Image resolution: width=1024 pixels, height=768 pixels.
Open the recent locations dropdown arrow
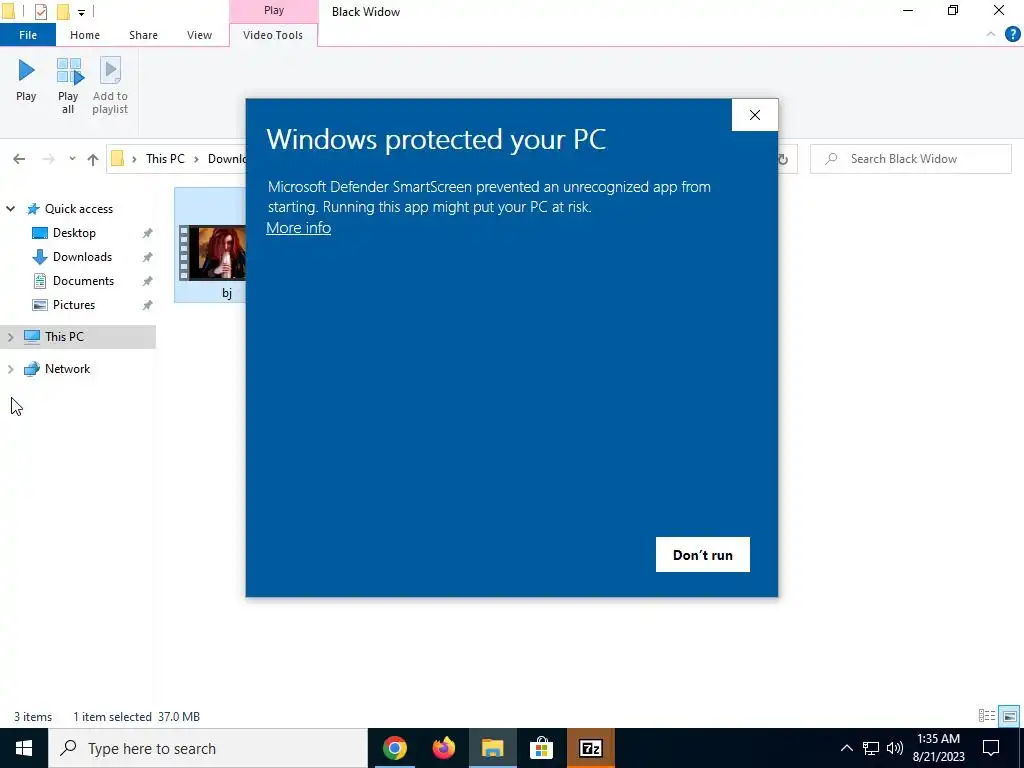click(x=72, y=159)
